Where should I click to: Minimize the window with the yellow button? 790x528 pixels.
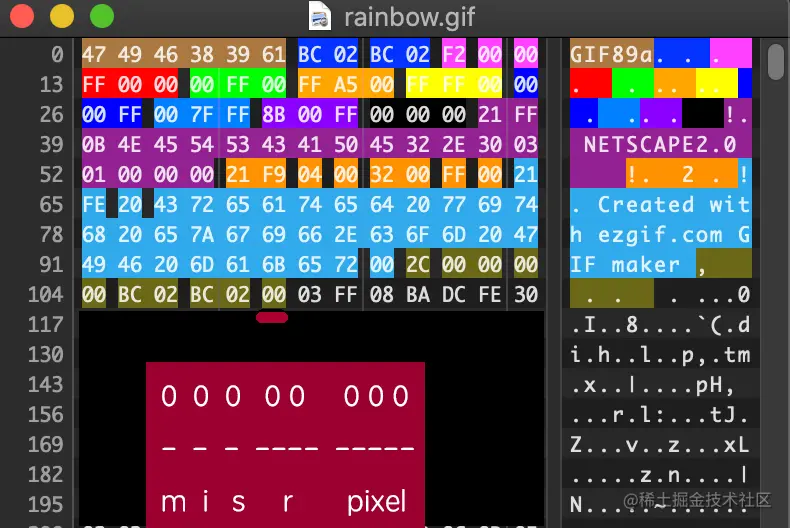pyautogui.click(x=62, y=16)
